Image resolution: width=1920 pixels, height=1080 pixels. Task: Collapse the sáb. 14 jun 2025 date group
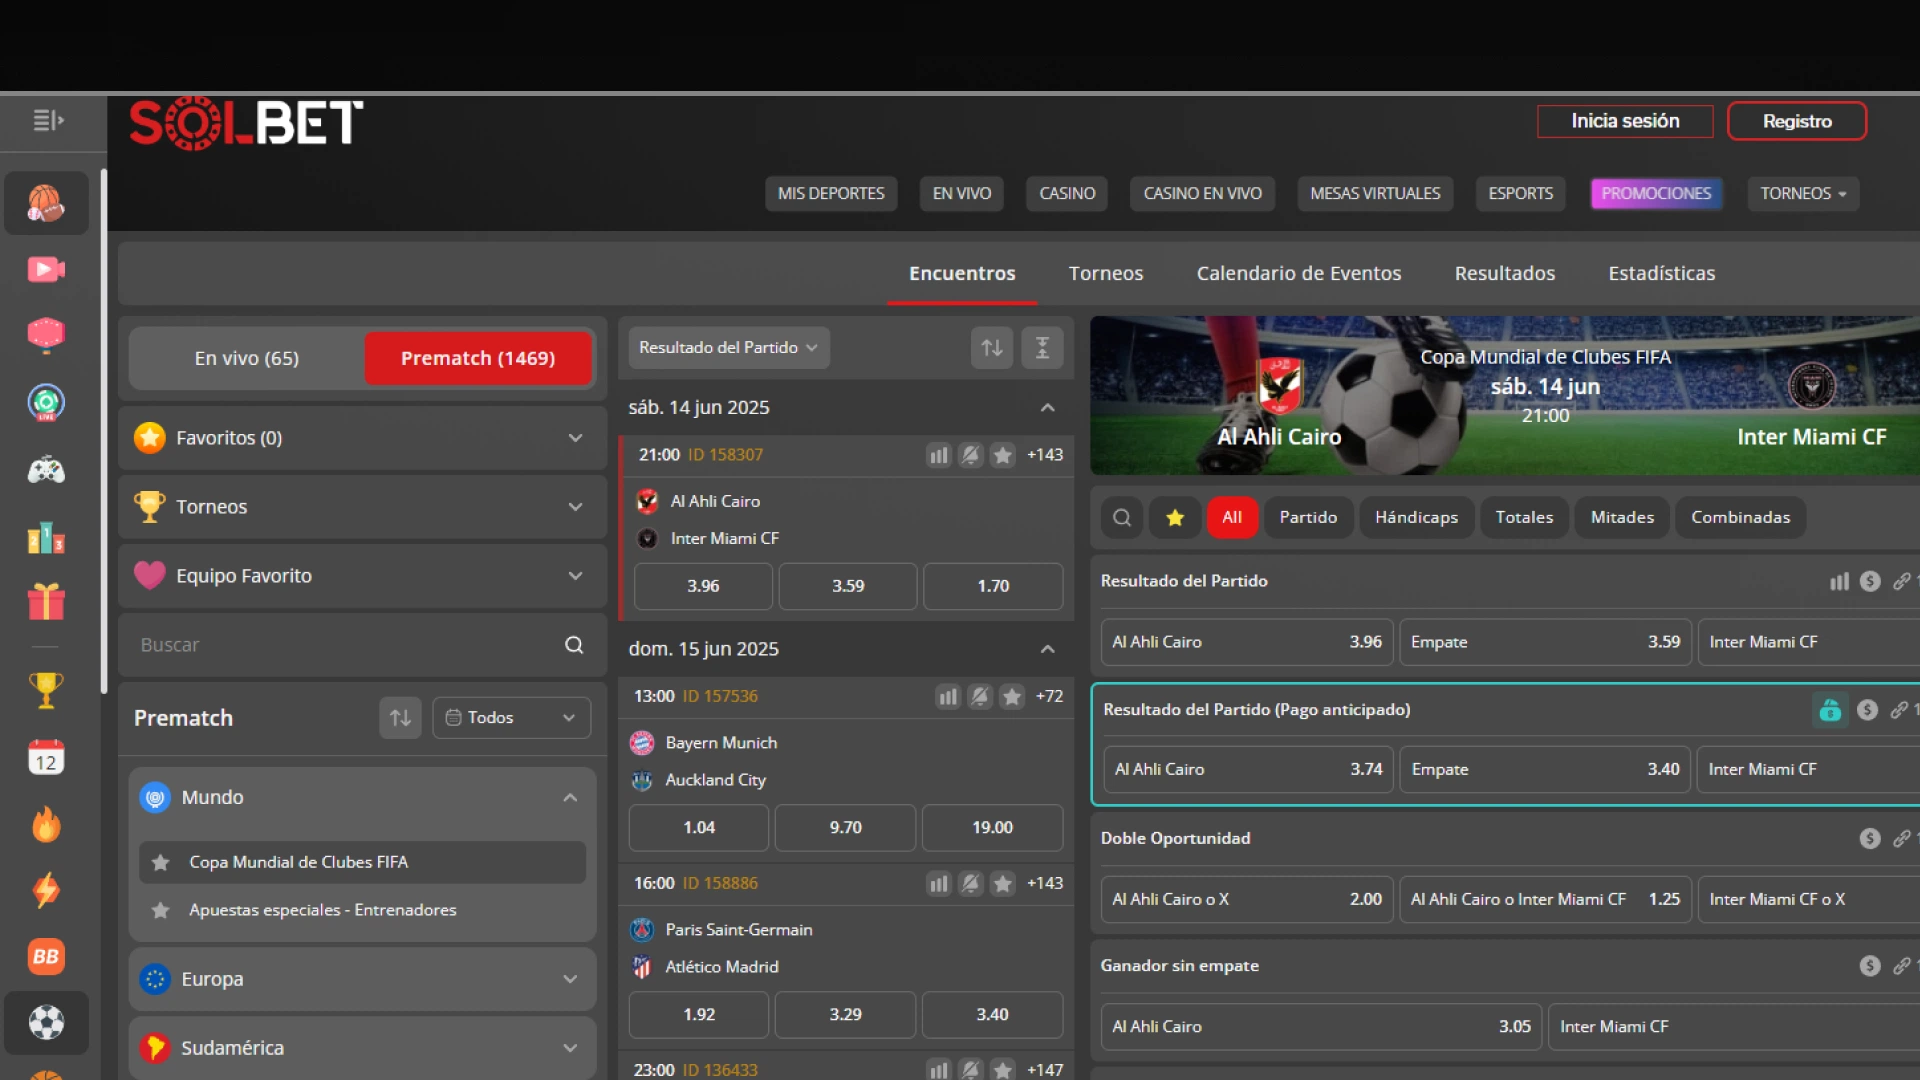pos(1047,408)
